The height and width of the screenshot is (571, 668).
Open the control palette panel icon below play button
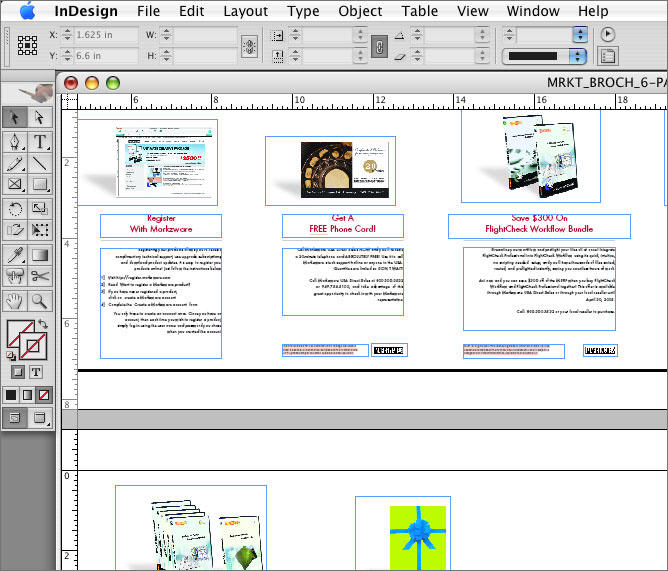(x=608, y=56)
